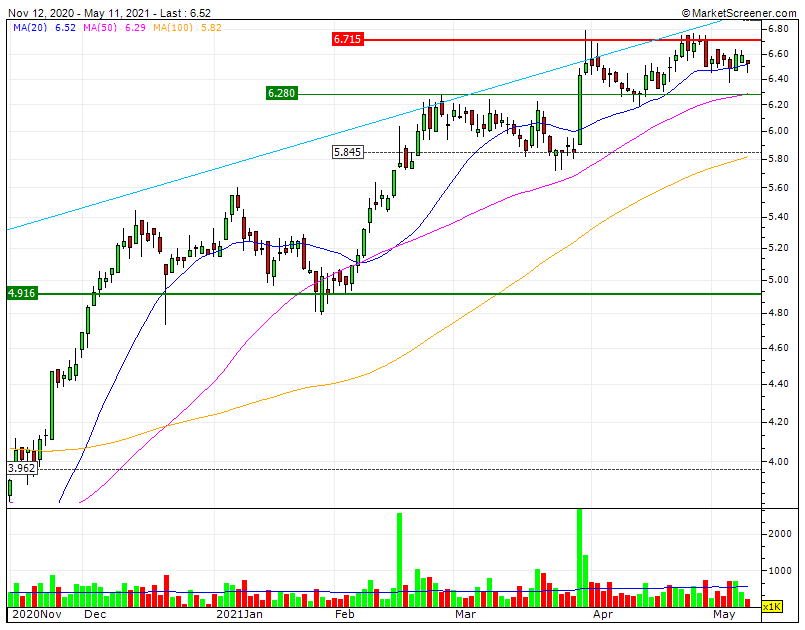Click the 2020Nov axis label
The image size is (805, 630).
point(36,615)
